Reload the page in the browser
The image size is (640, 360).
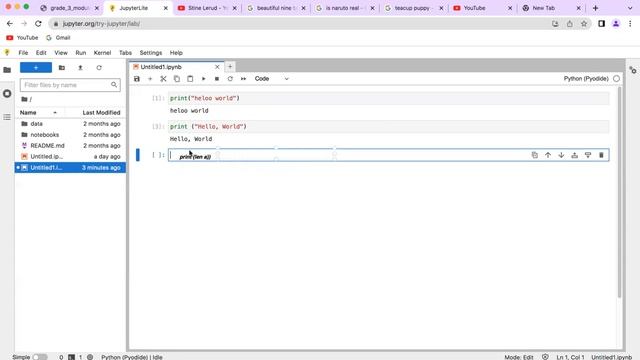point(38,24)
